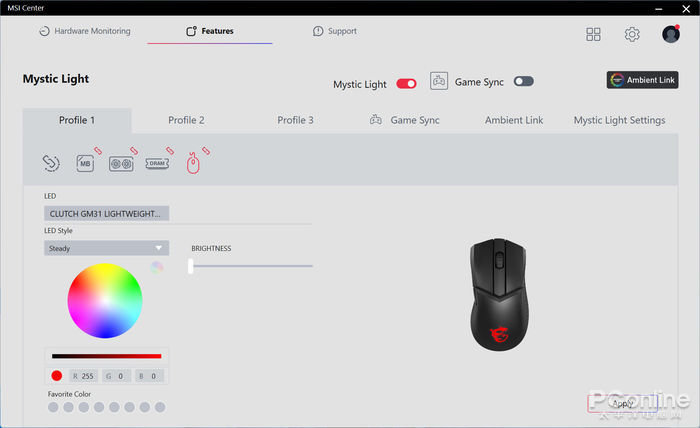Open the Game Sync profile tab
The width and height of the screenshot is (700, 428).
404,121
